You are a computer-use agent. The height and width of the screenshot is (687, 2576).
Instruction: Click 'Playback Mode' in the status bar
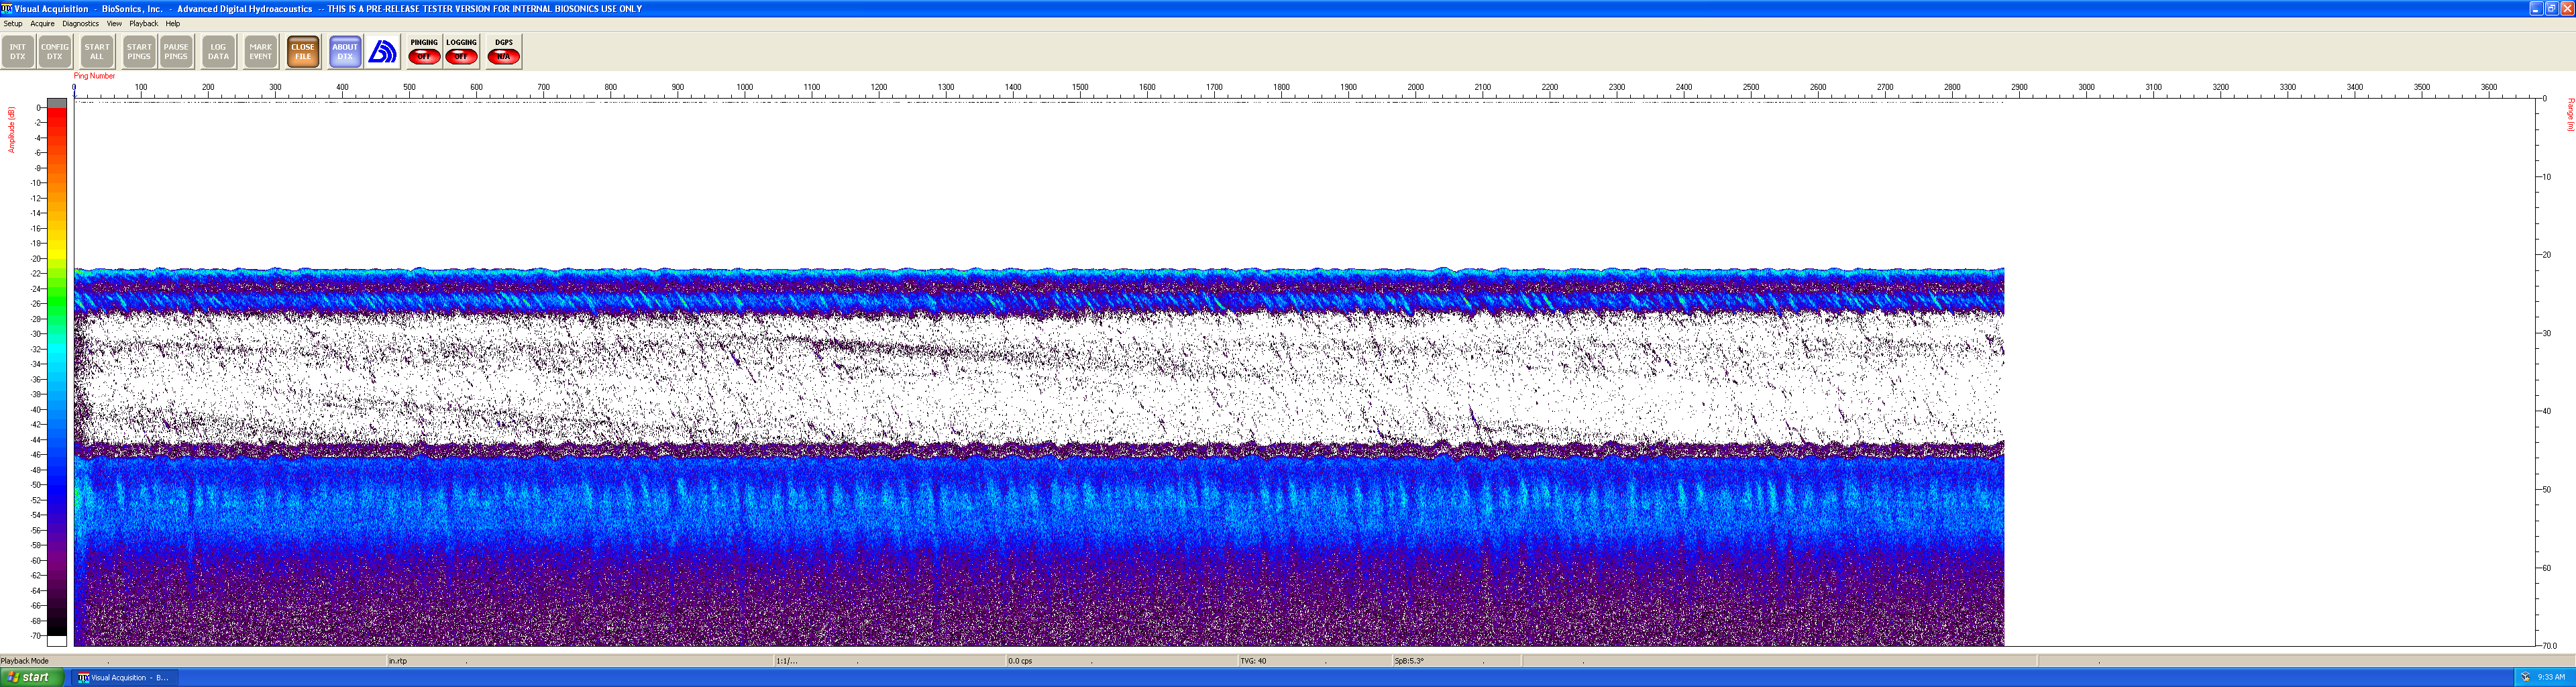pos(25,661)
